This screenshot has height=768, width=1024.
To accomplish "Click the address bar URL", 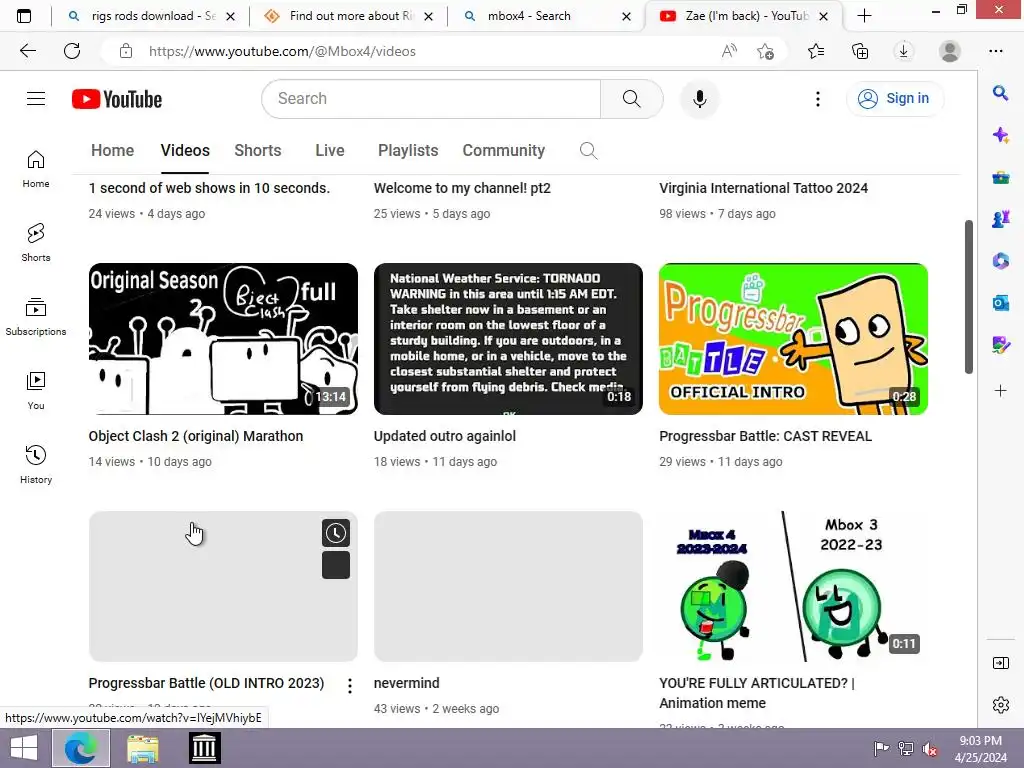I will 282,52.
